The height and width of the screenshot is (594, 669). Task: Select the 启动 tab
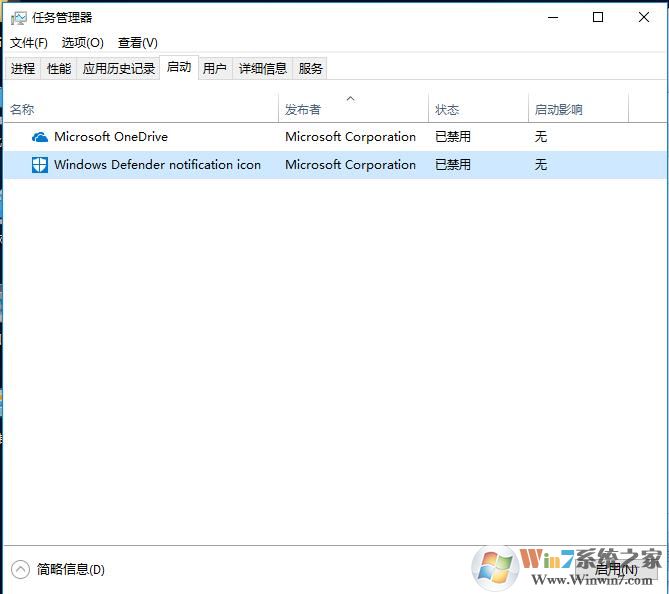tap(179, 67)
